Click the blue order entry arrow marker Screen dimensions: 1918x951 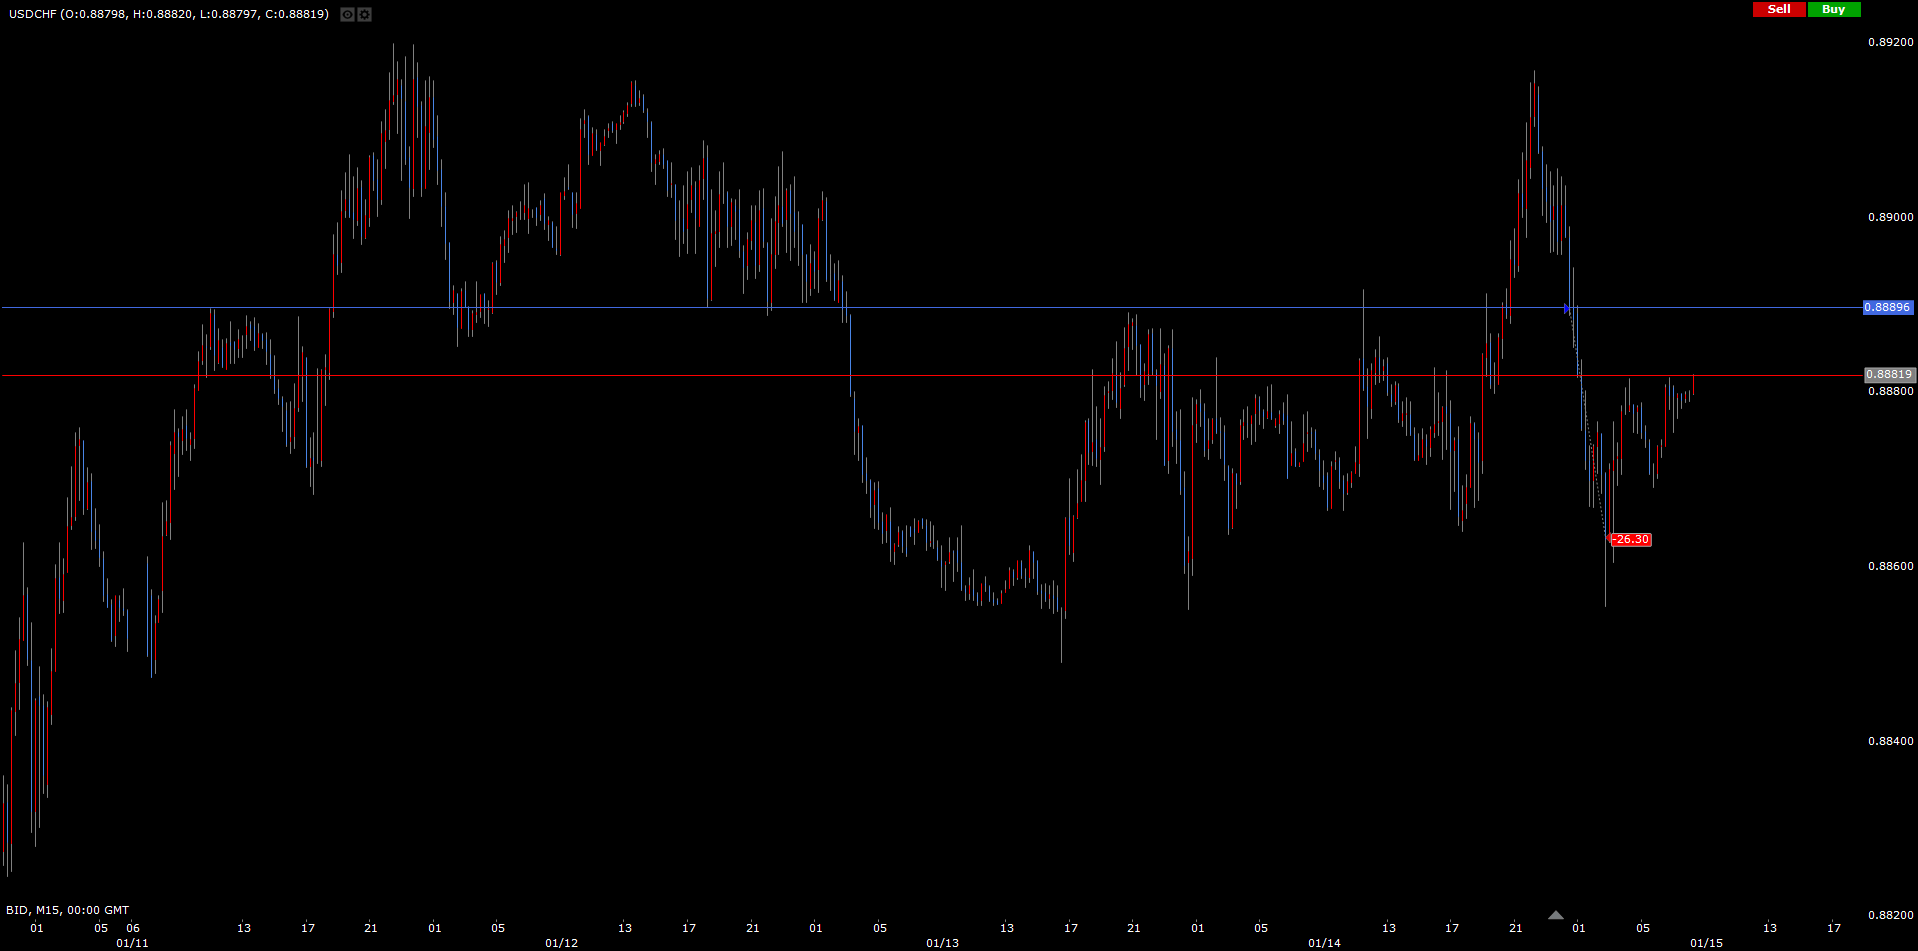tap(1567, 309)
